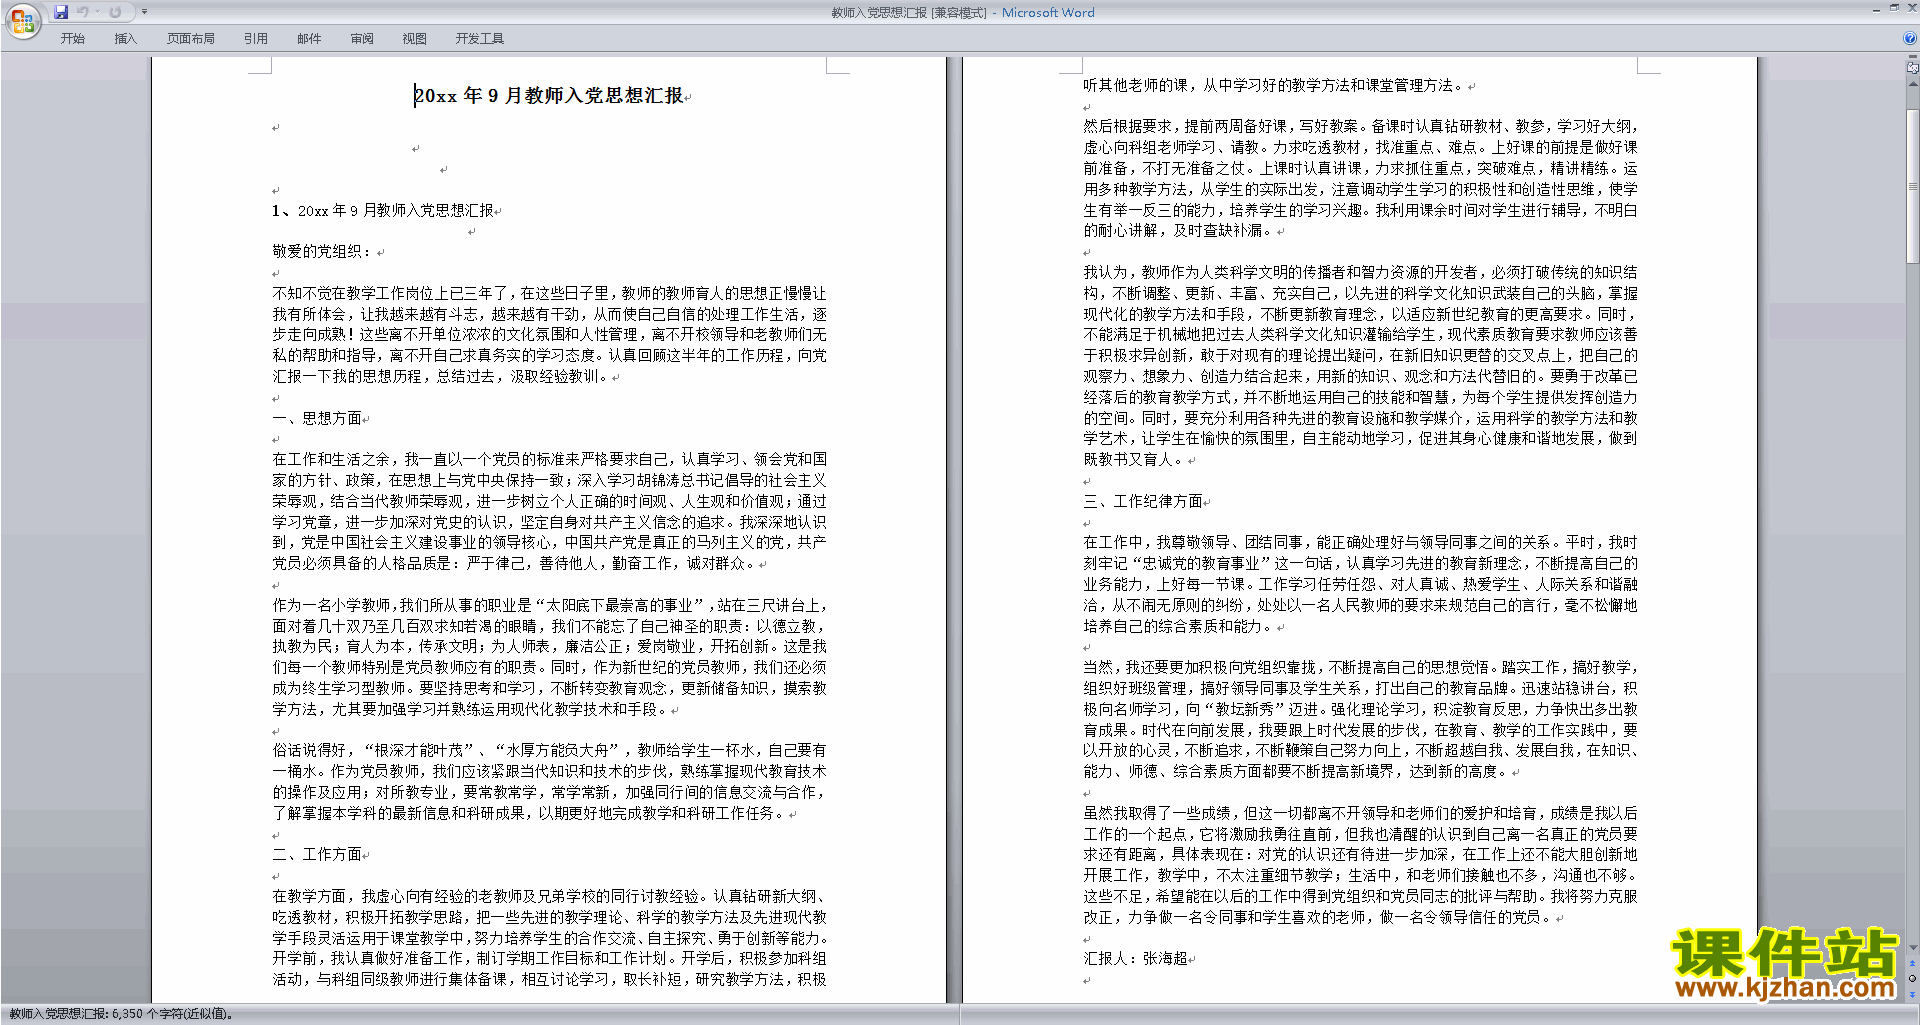Click paragraph starting 俗话说得好

coord(549,782)
